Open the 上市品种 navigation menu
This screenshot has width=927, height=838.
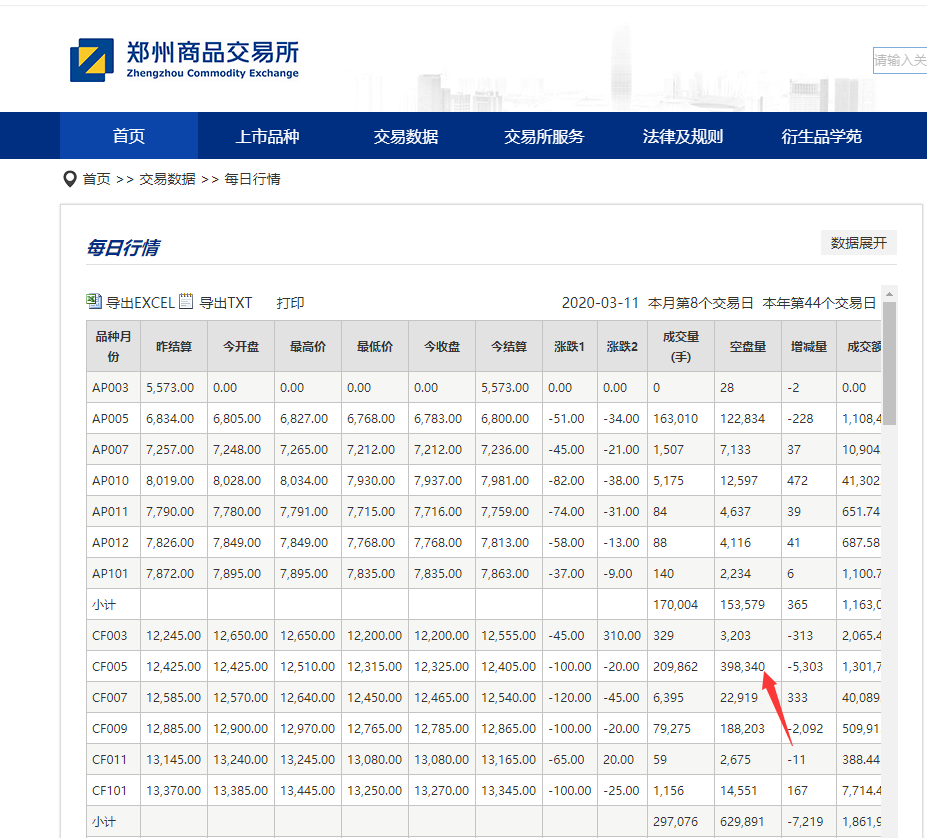267,135
